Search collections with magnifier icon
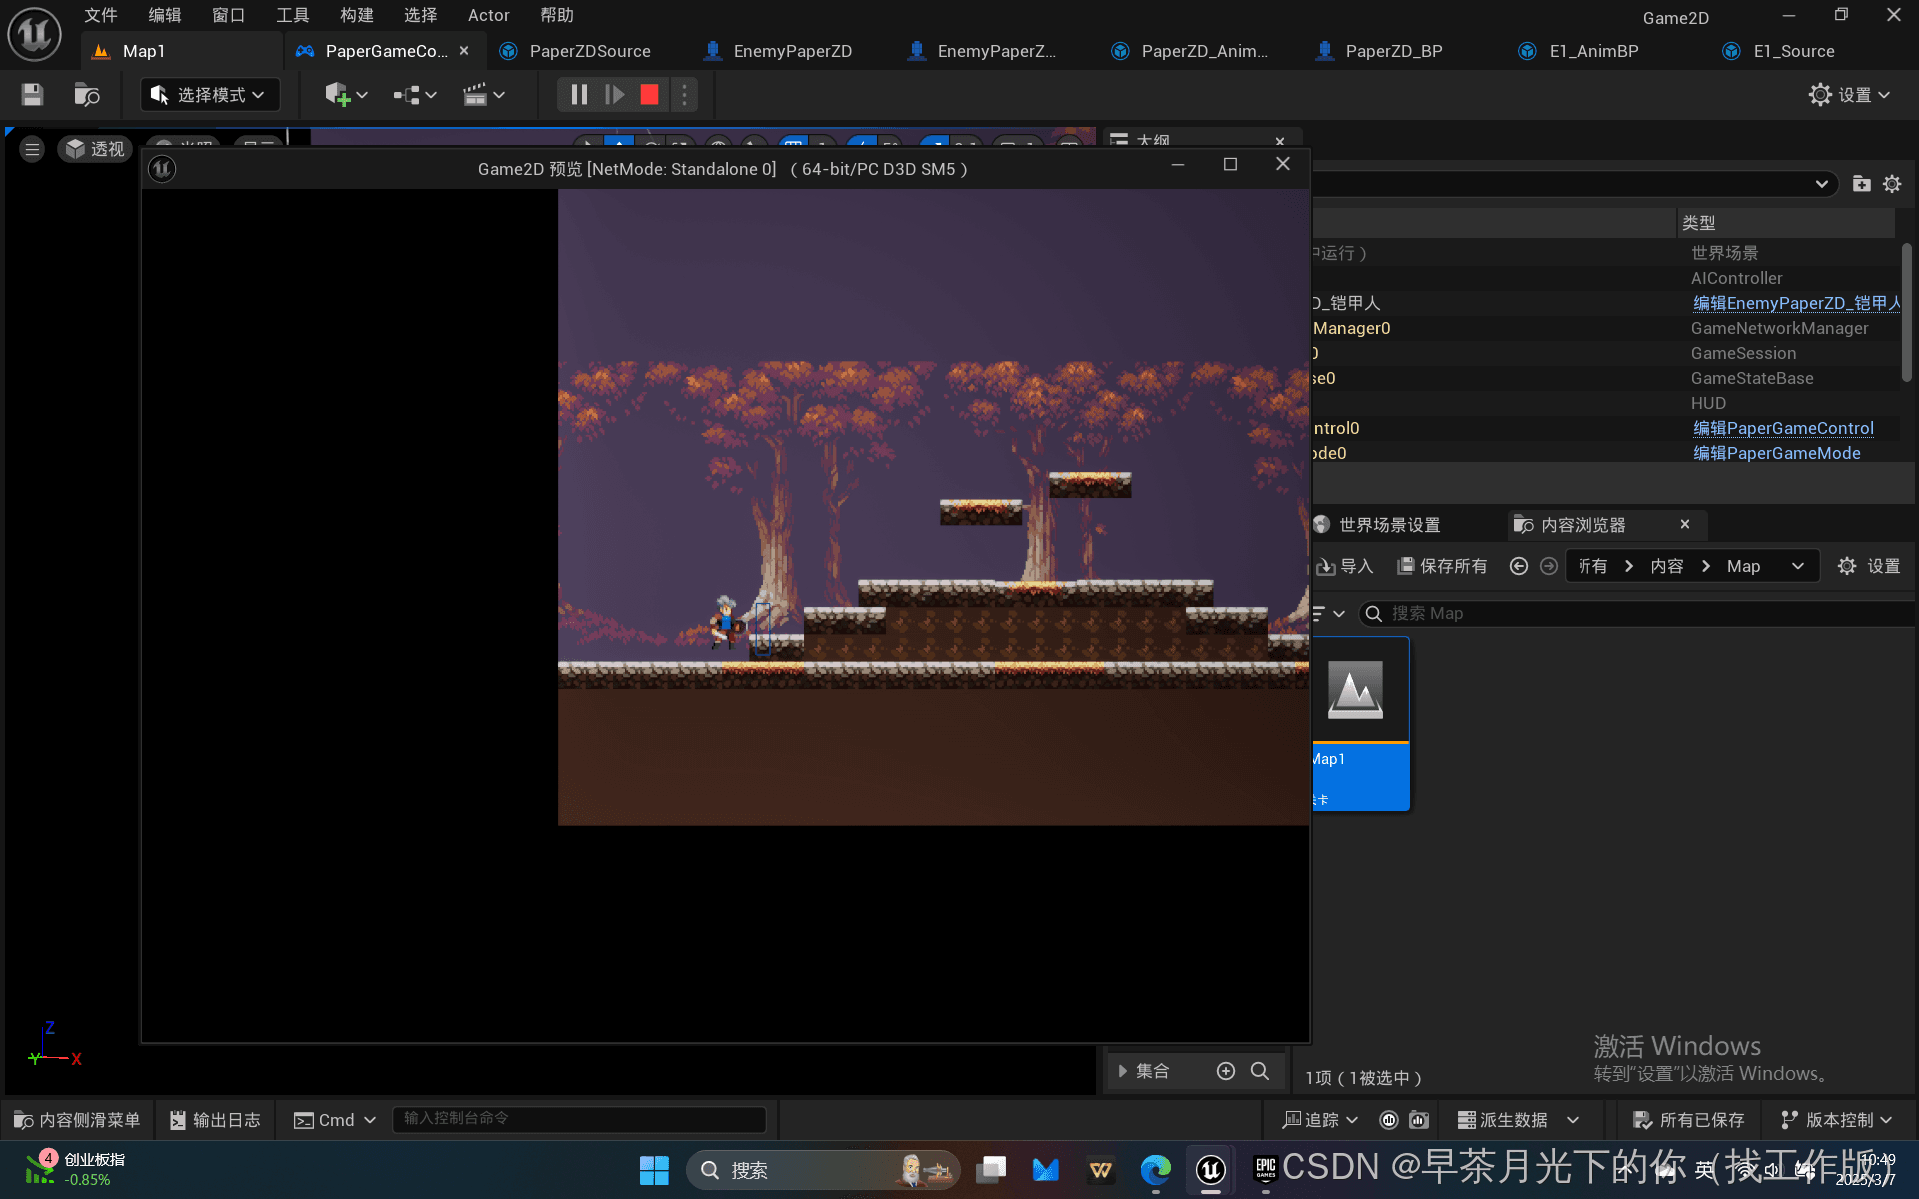This screenshot has width=1919, height=1199. coord(1259,1071)
